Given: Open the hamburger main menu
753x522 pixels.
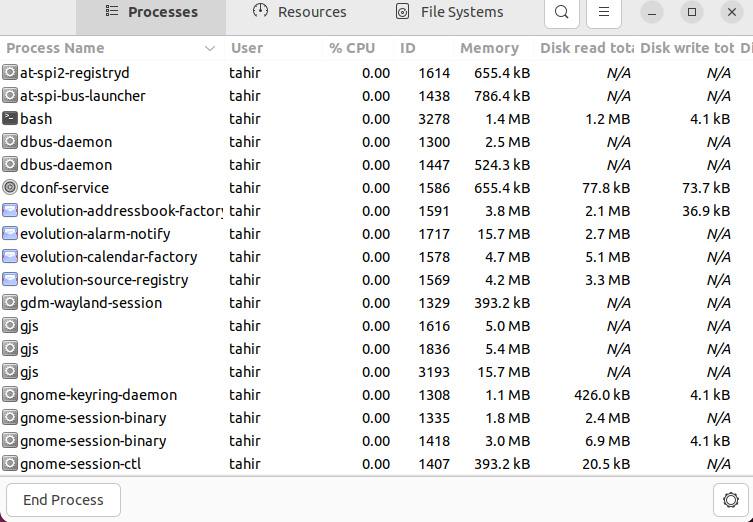Looking at the screenshot, I should point(604,12).
